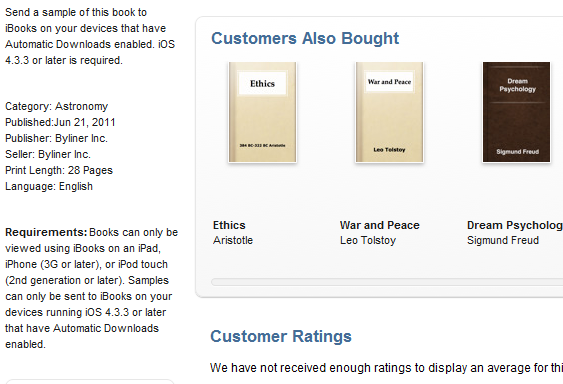Select the Sigmund Freud author link

click(x=503, y=240)
